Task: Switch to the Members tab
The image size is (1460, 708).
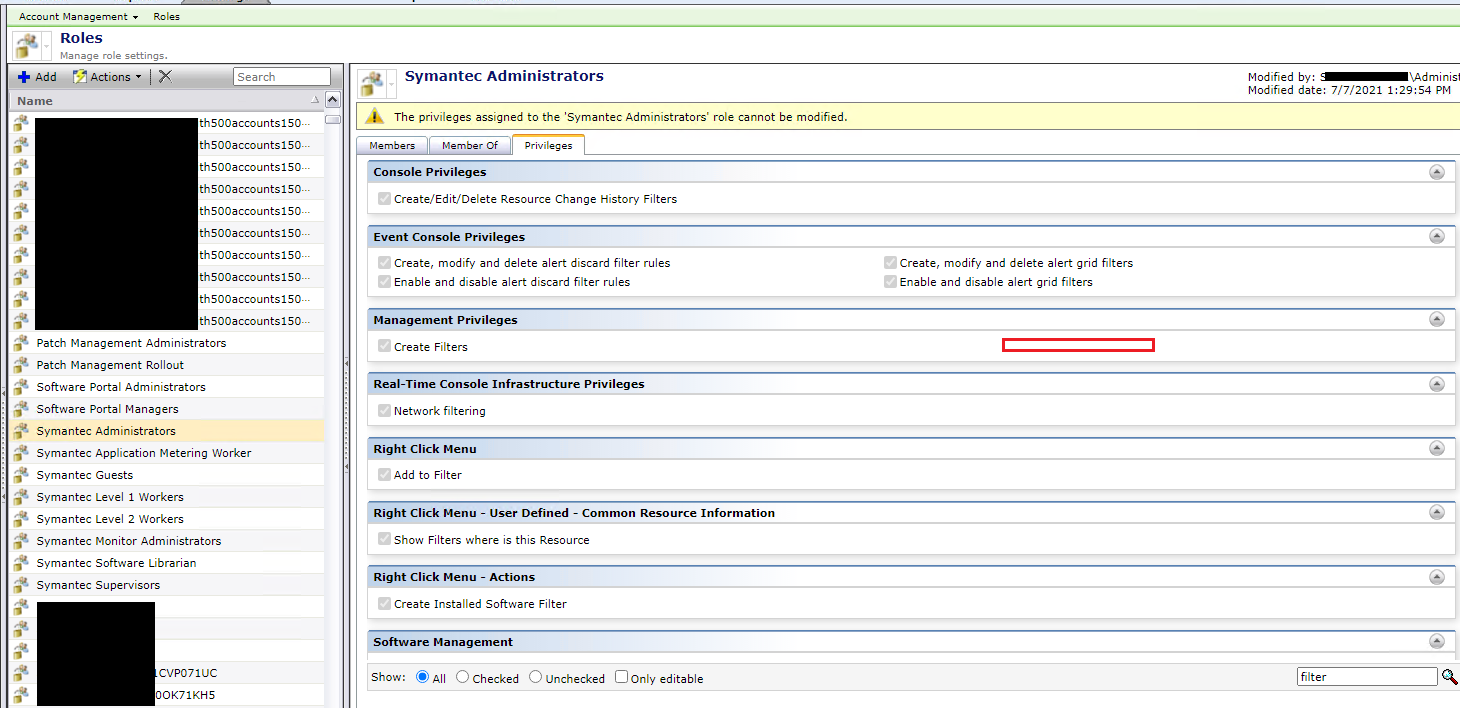Action: pos(392,146)
